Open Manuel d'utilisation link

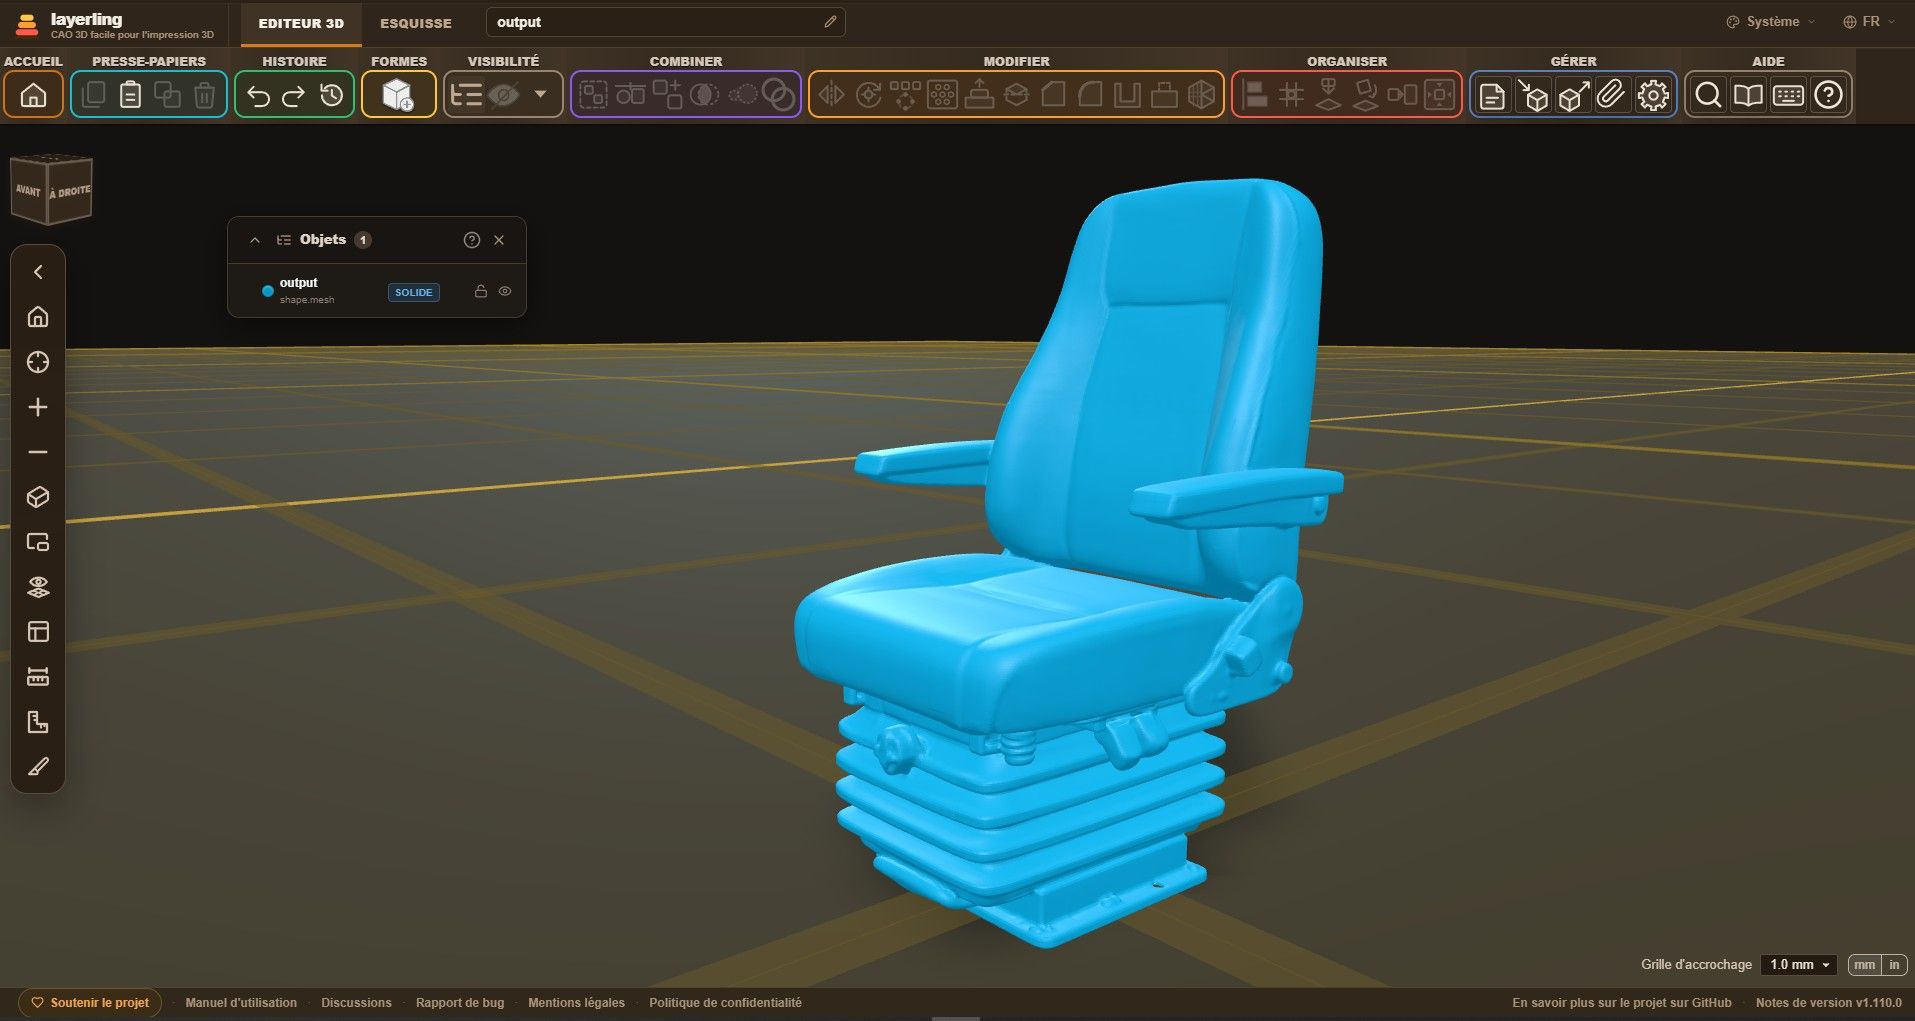241,1003
